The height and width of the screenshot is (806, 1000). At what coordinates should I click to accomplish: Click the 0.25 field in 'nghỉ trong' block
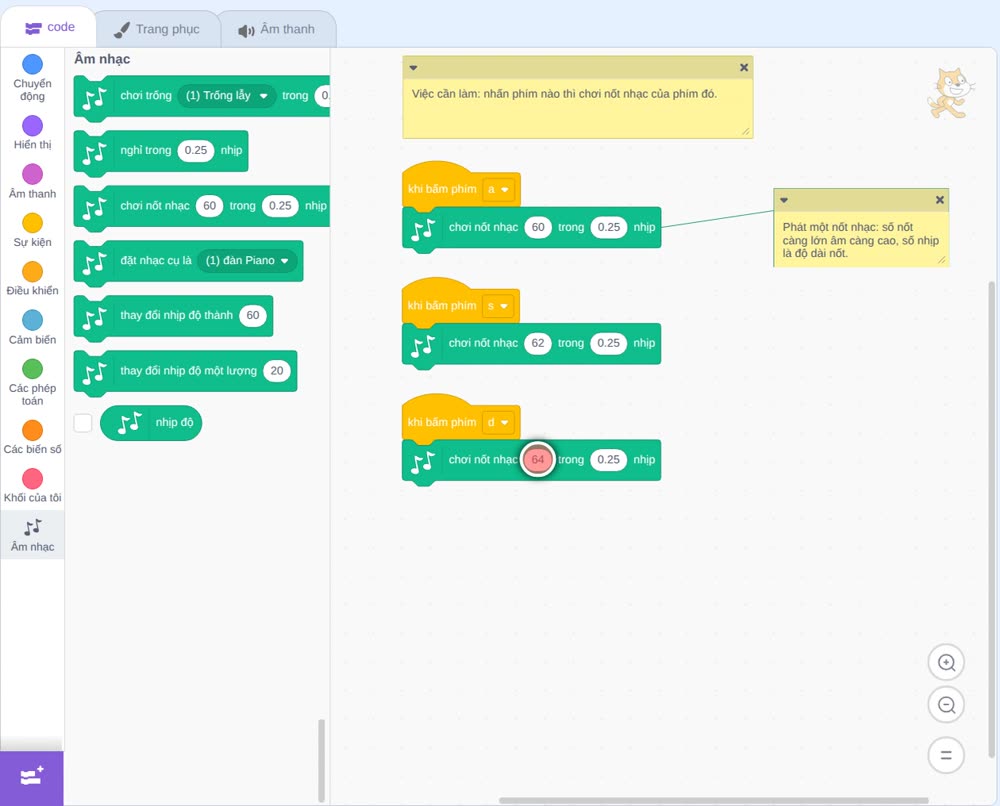pyautogui.click(x=196, y=150)
